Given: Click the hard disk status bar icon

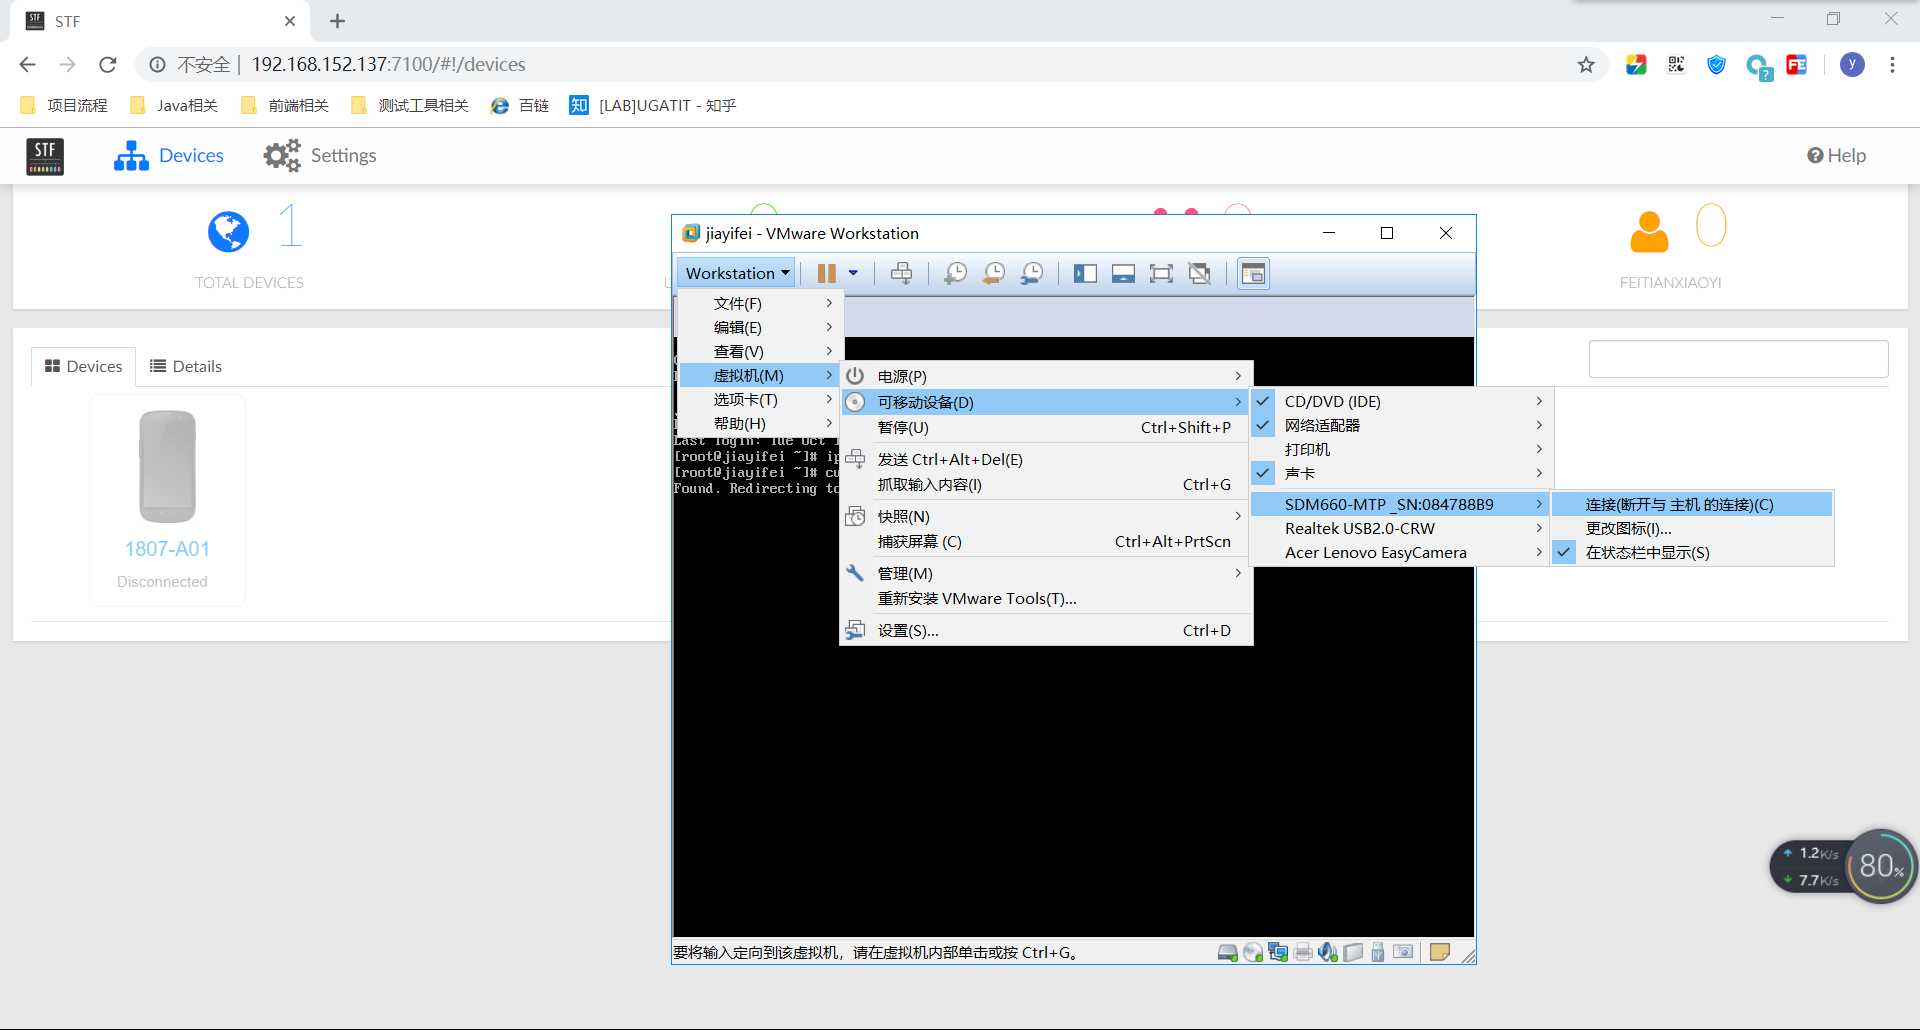Looking at the screenshot, I should pyautogui.click(x=1228, y=952).
